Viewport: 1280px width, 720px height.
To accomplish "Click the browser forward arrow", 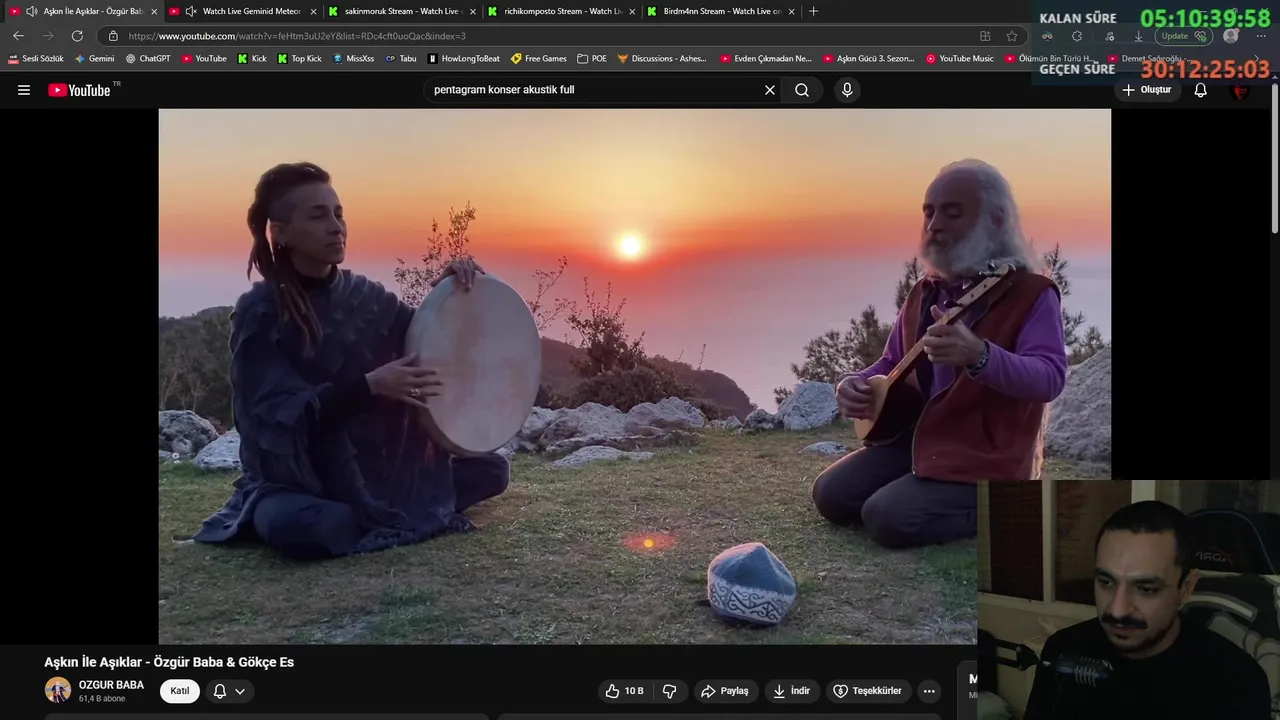I will [x=47, y=36].
